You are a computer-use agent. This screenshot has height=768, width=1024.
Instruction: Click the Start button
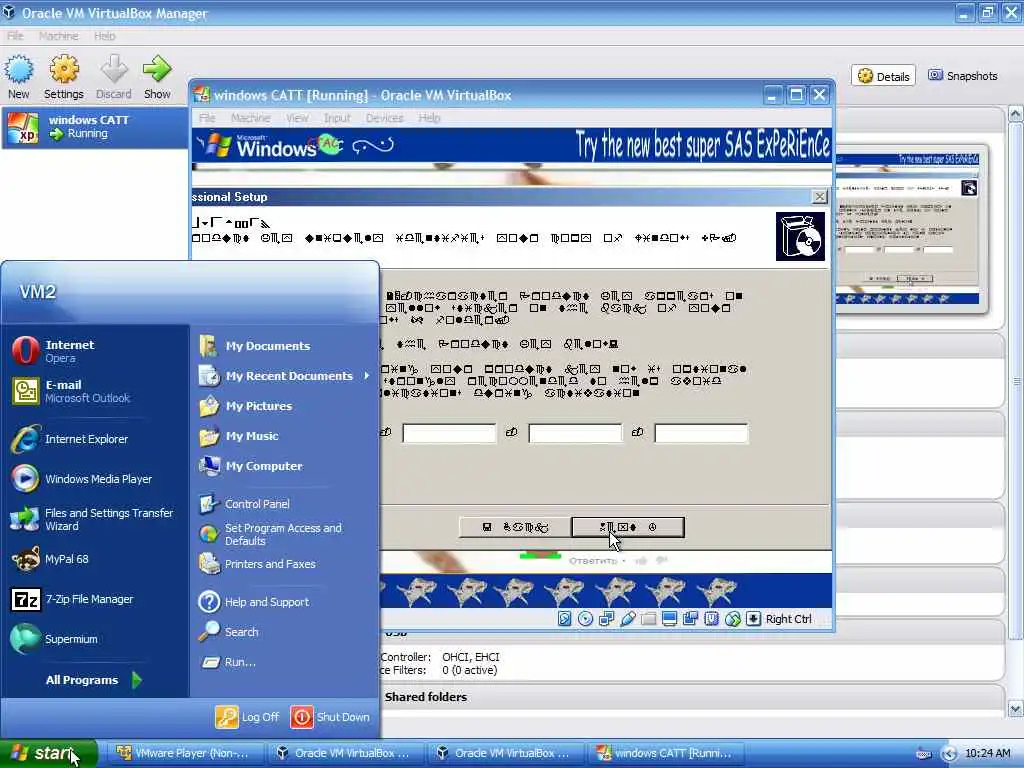(x=49, y=754)
